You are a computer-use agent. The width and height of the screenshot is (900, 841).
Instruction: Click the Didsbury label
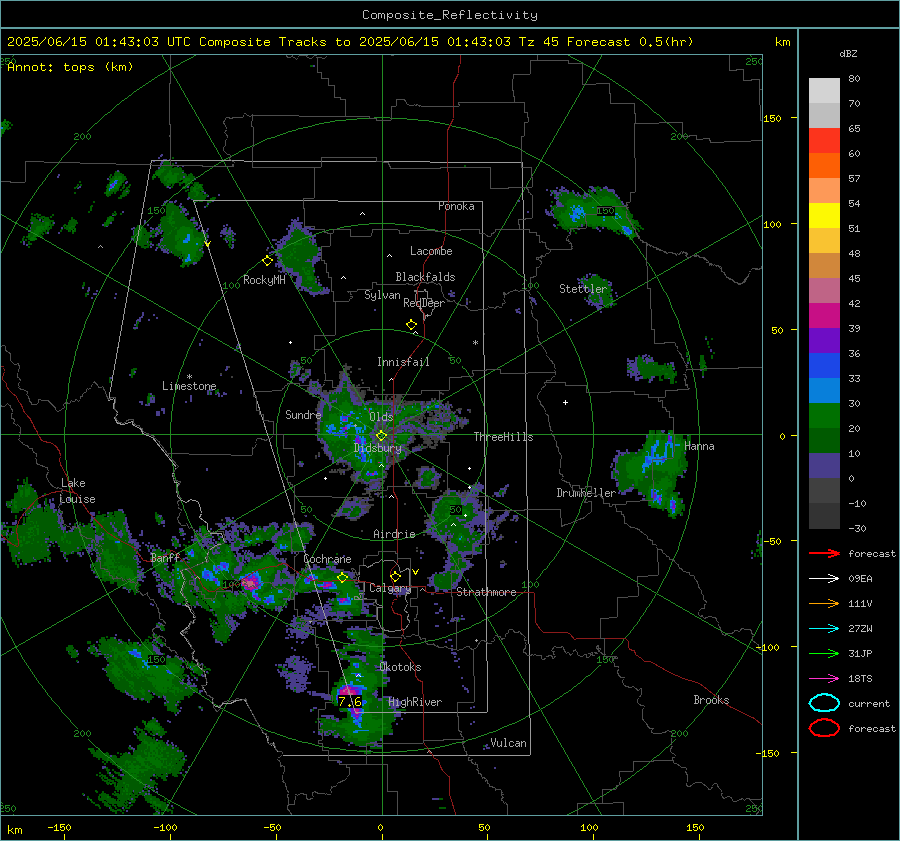click(377, 448)
